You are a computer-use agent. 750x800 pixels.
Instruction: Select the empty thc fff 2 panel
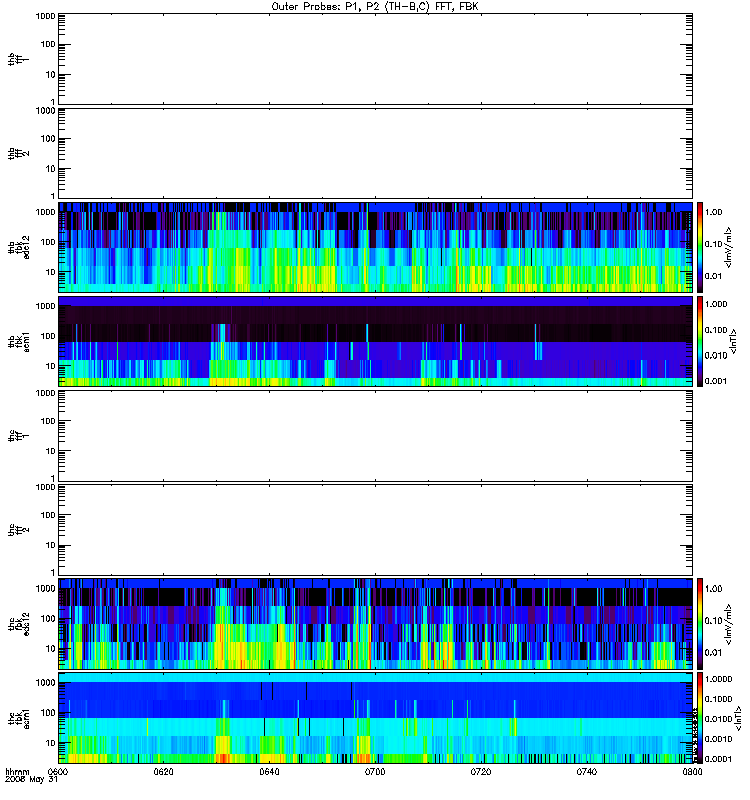coord(375,530)
